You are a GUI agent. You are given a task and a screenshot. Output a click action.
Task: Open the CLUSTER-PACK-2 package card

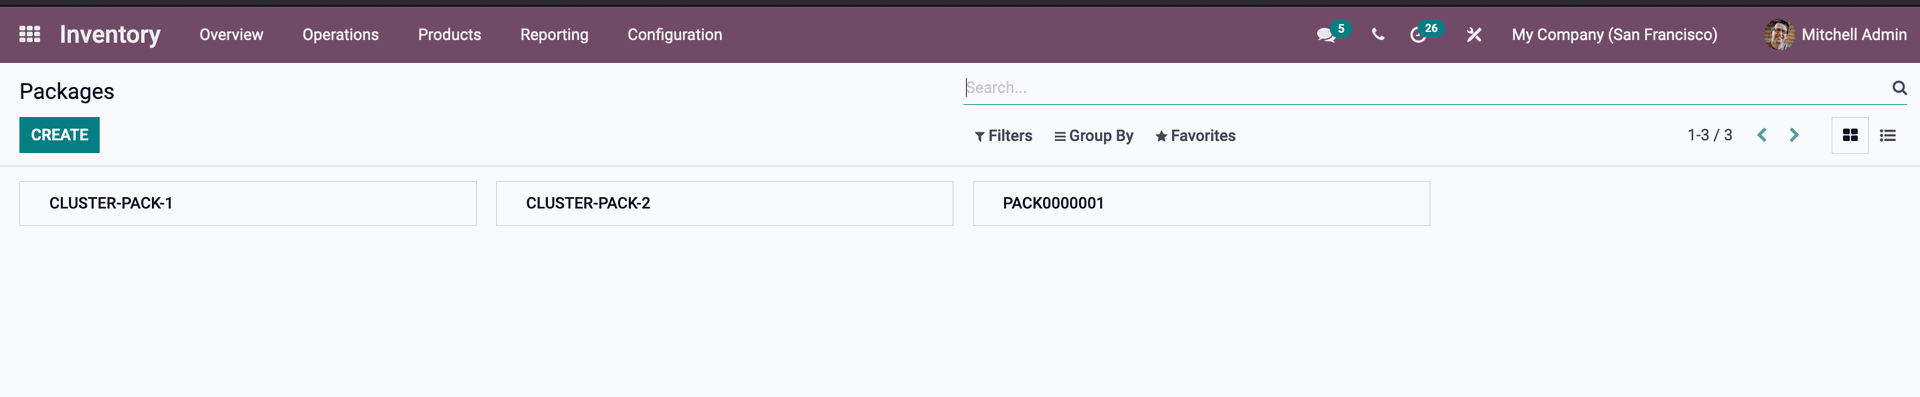pyautogui.click(x=724, y=203)
